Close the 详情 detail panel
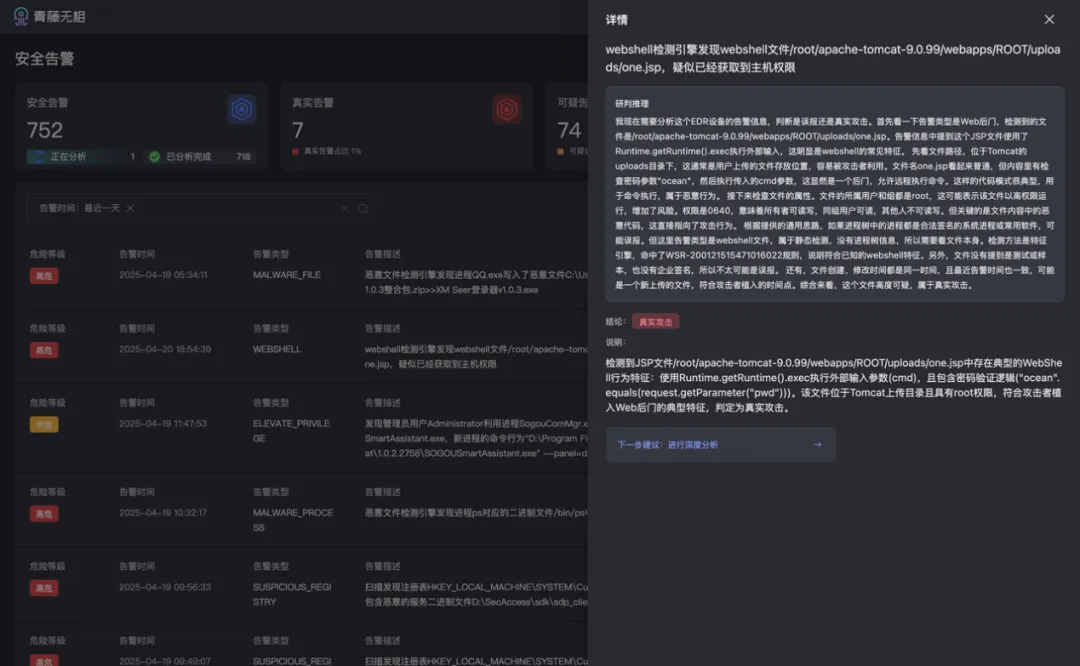This screenshot has height=666, width=1080. (x=1048, y=19)
